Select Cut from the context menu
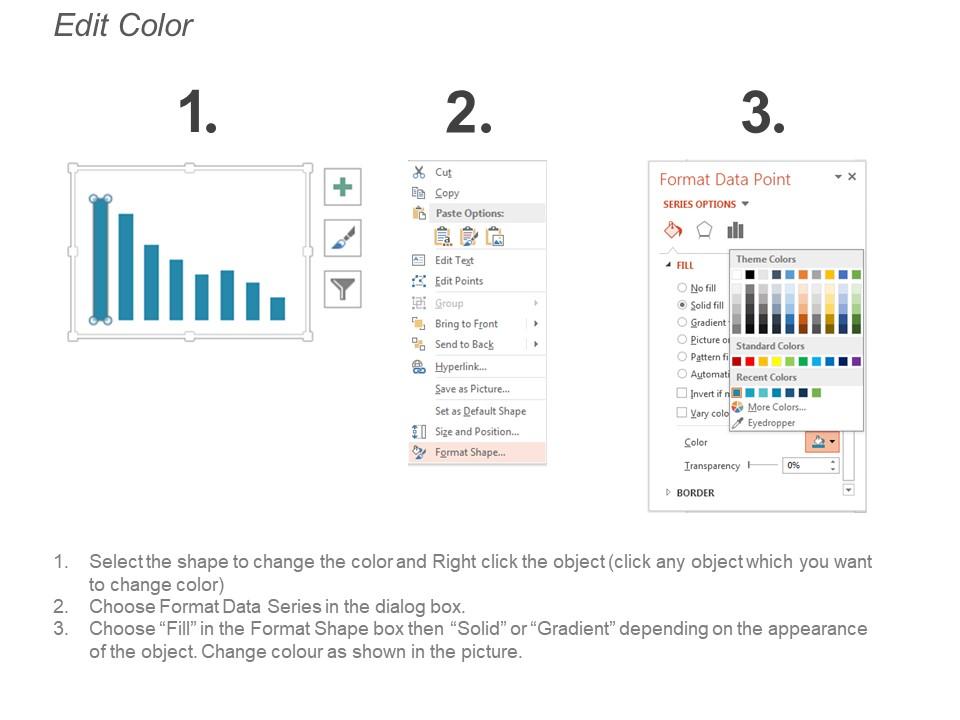The image size is (960, 720). tap(443, 172)
